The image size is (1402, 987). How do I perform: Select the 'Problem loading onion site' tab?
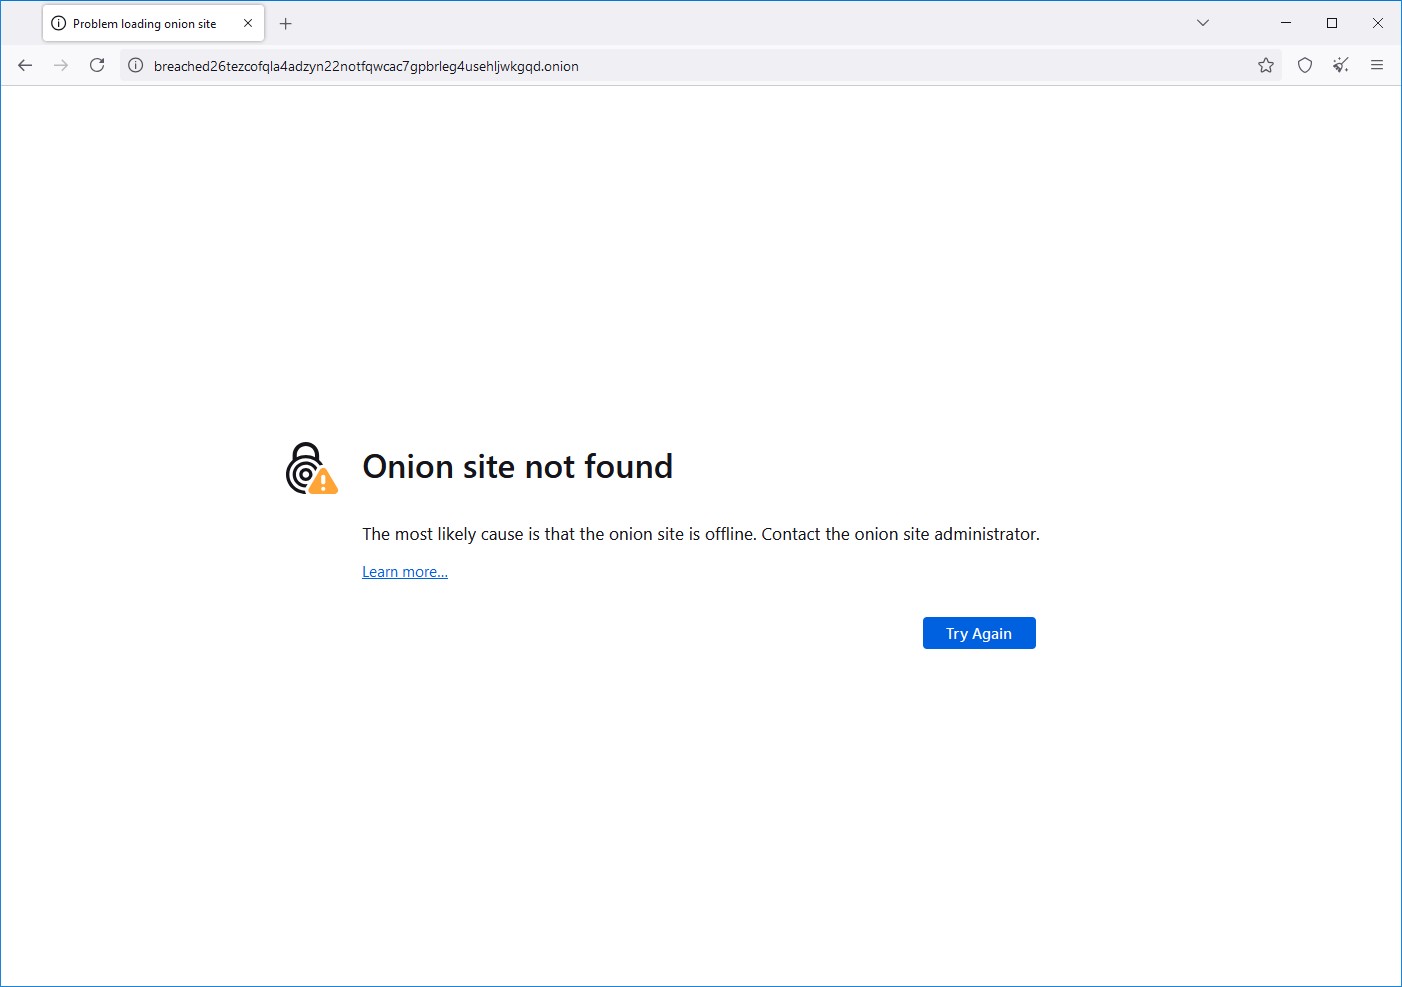(153, 23)
